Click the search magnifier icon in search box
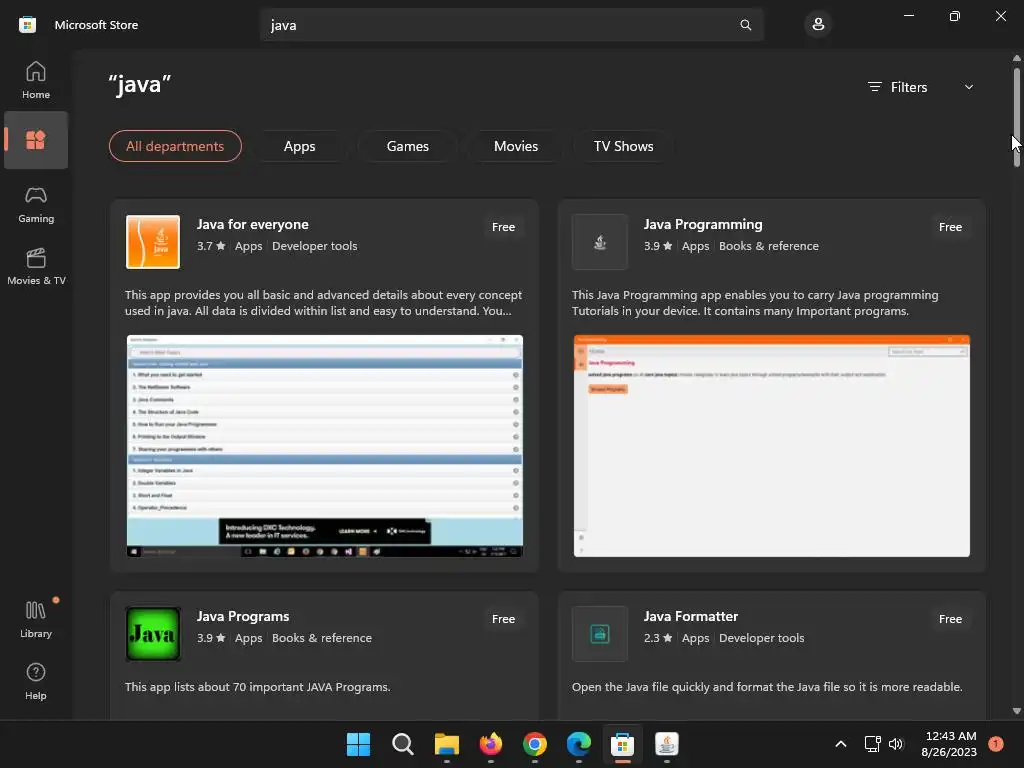Screen dimensions: 1024x768 (745, 25)
